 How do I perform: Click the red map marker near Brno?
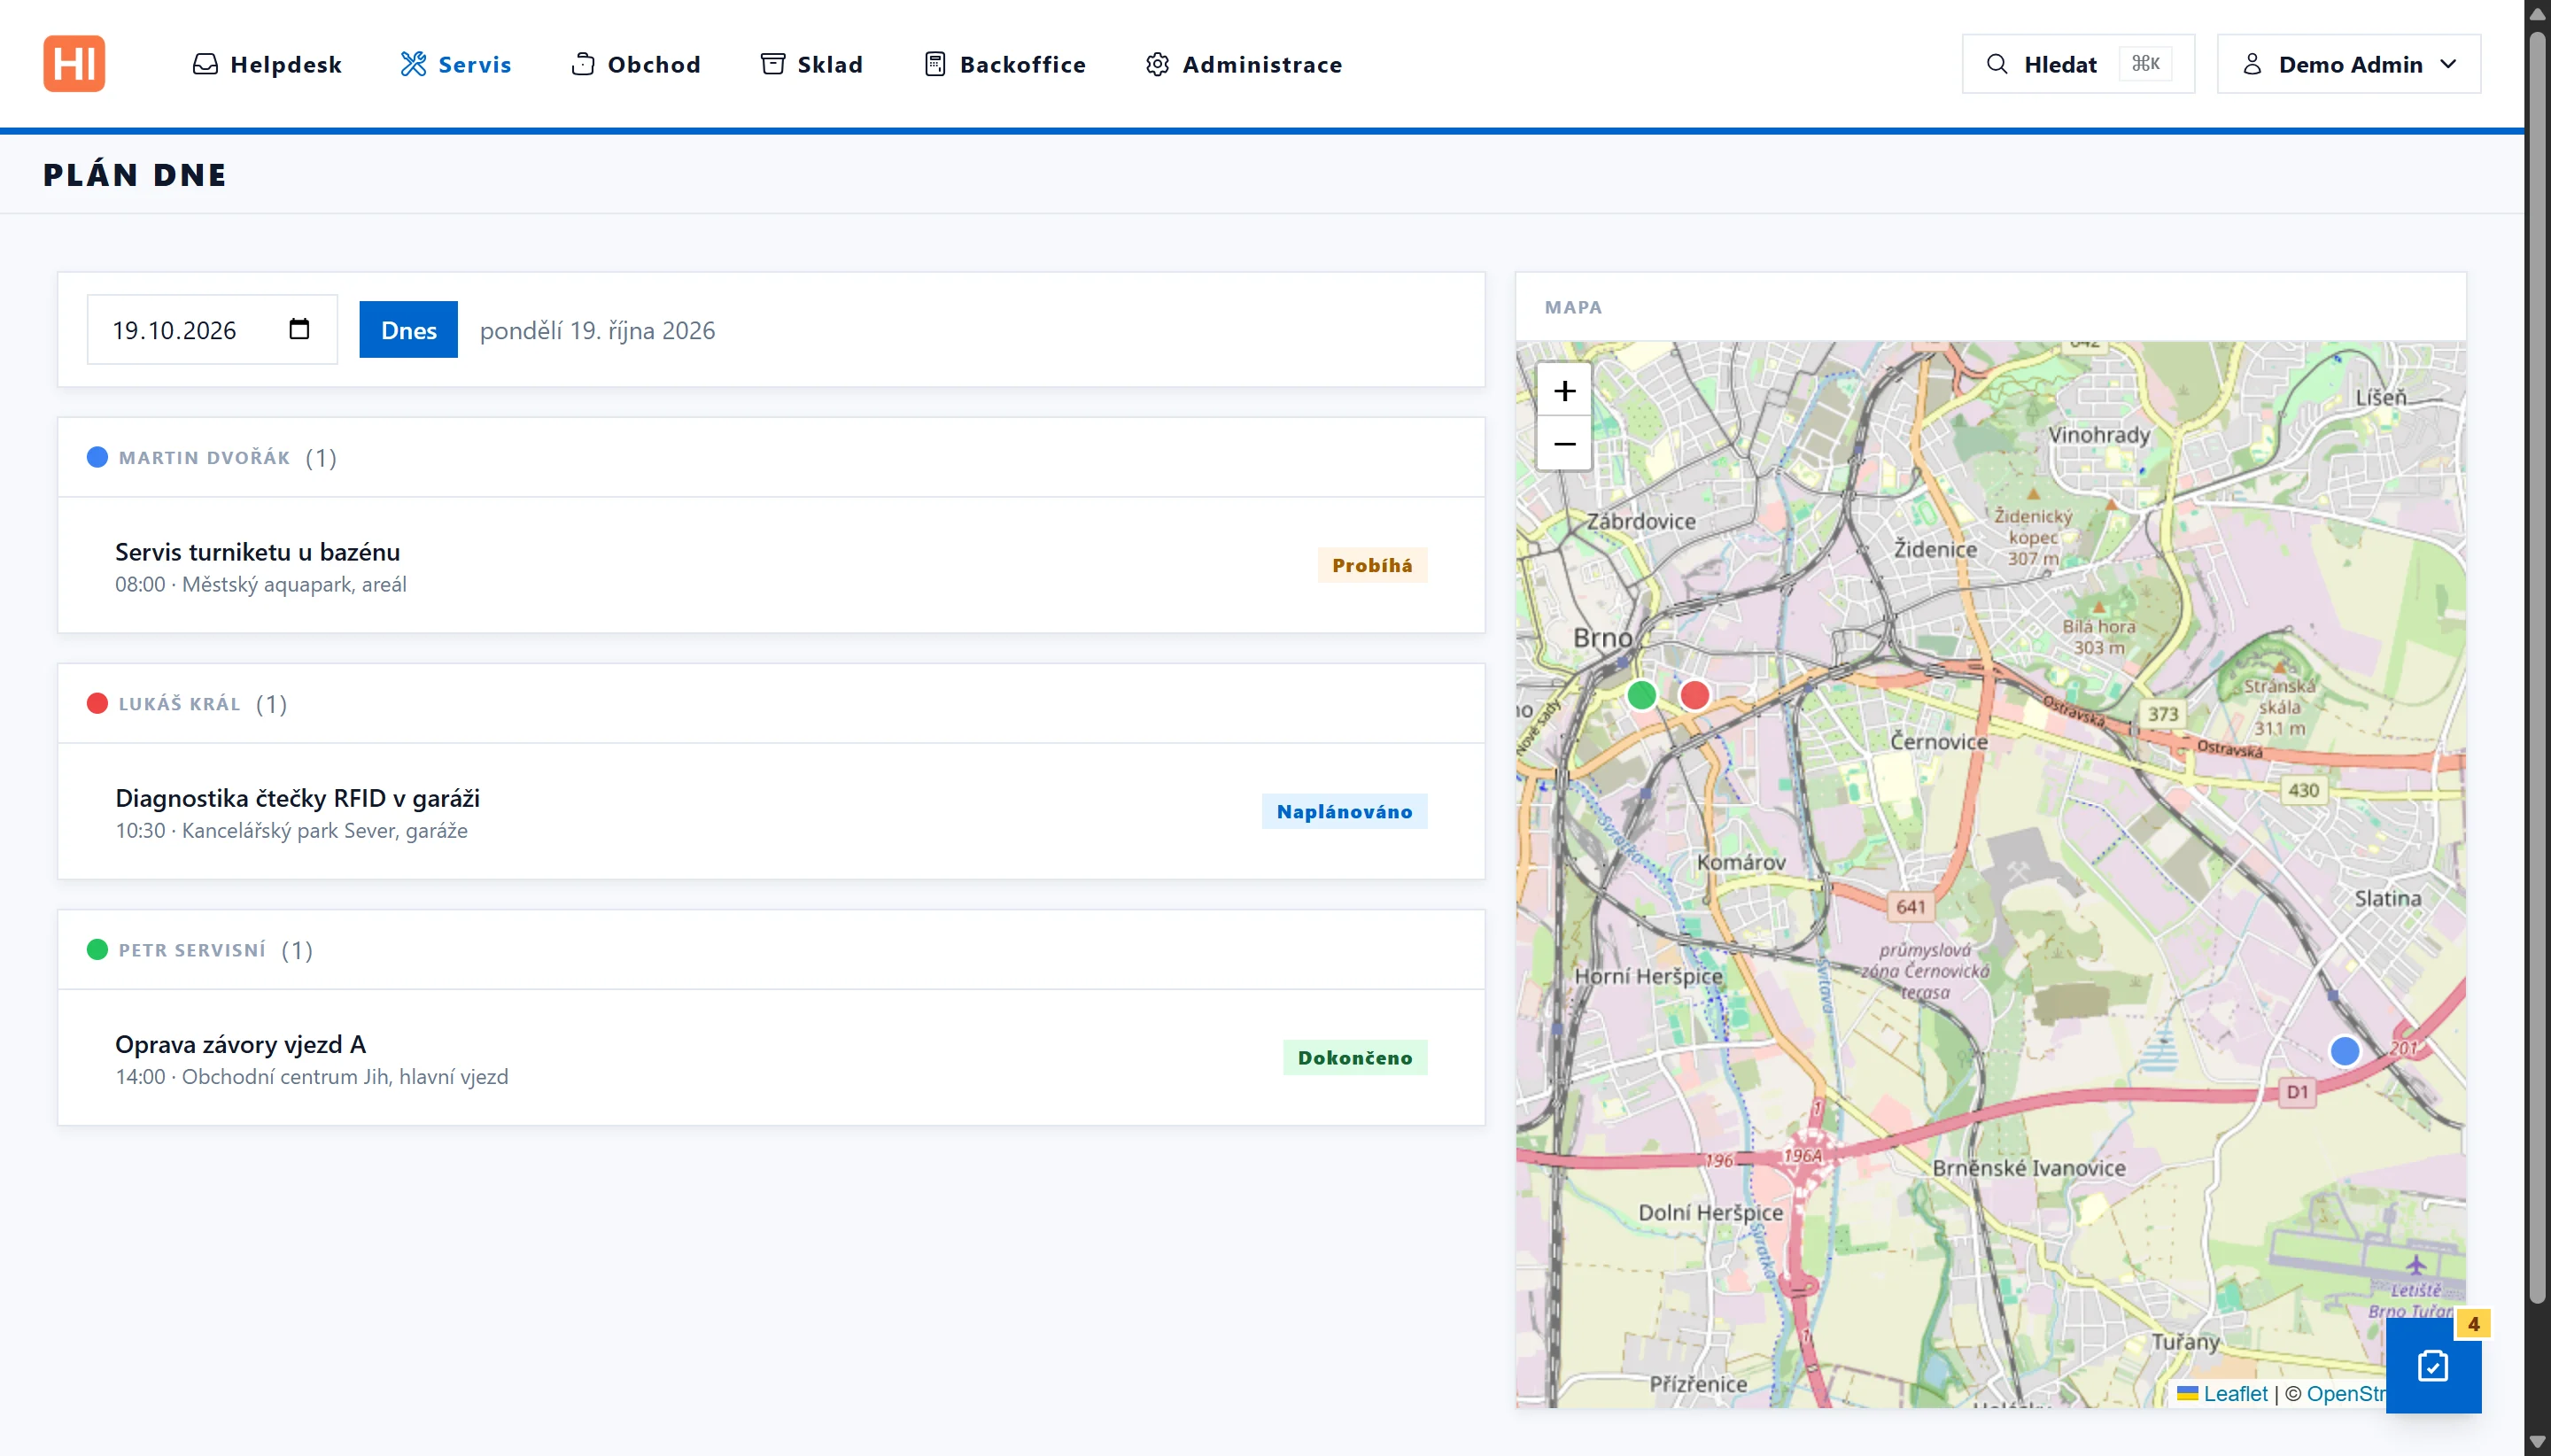click(x=1694, y=694)
